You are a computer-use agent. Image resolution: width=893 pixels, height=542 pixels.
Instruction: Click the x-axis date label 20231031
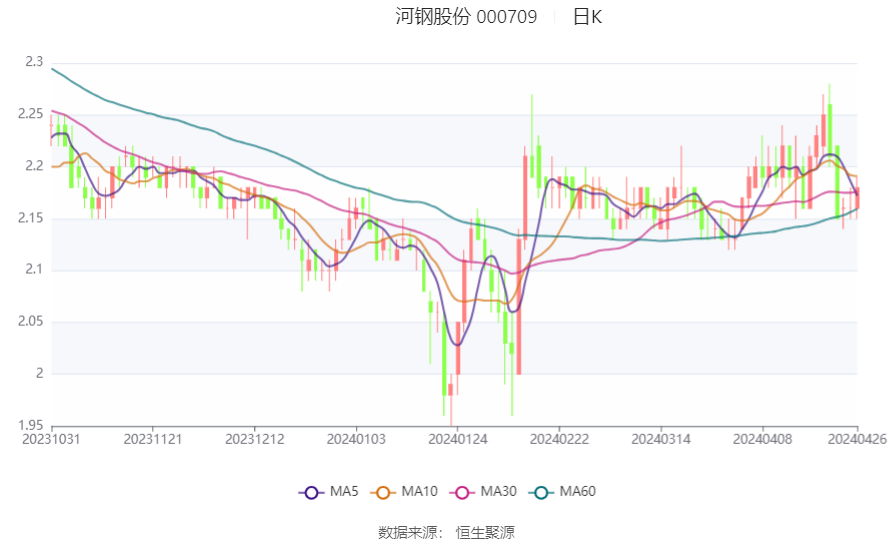tap(51, 440)
